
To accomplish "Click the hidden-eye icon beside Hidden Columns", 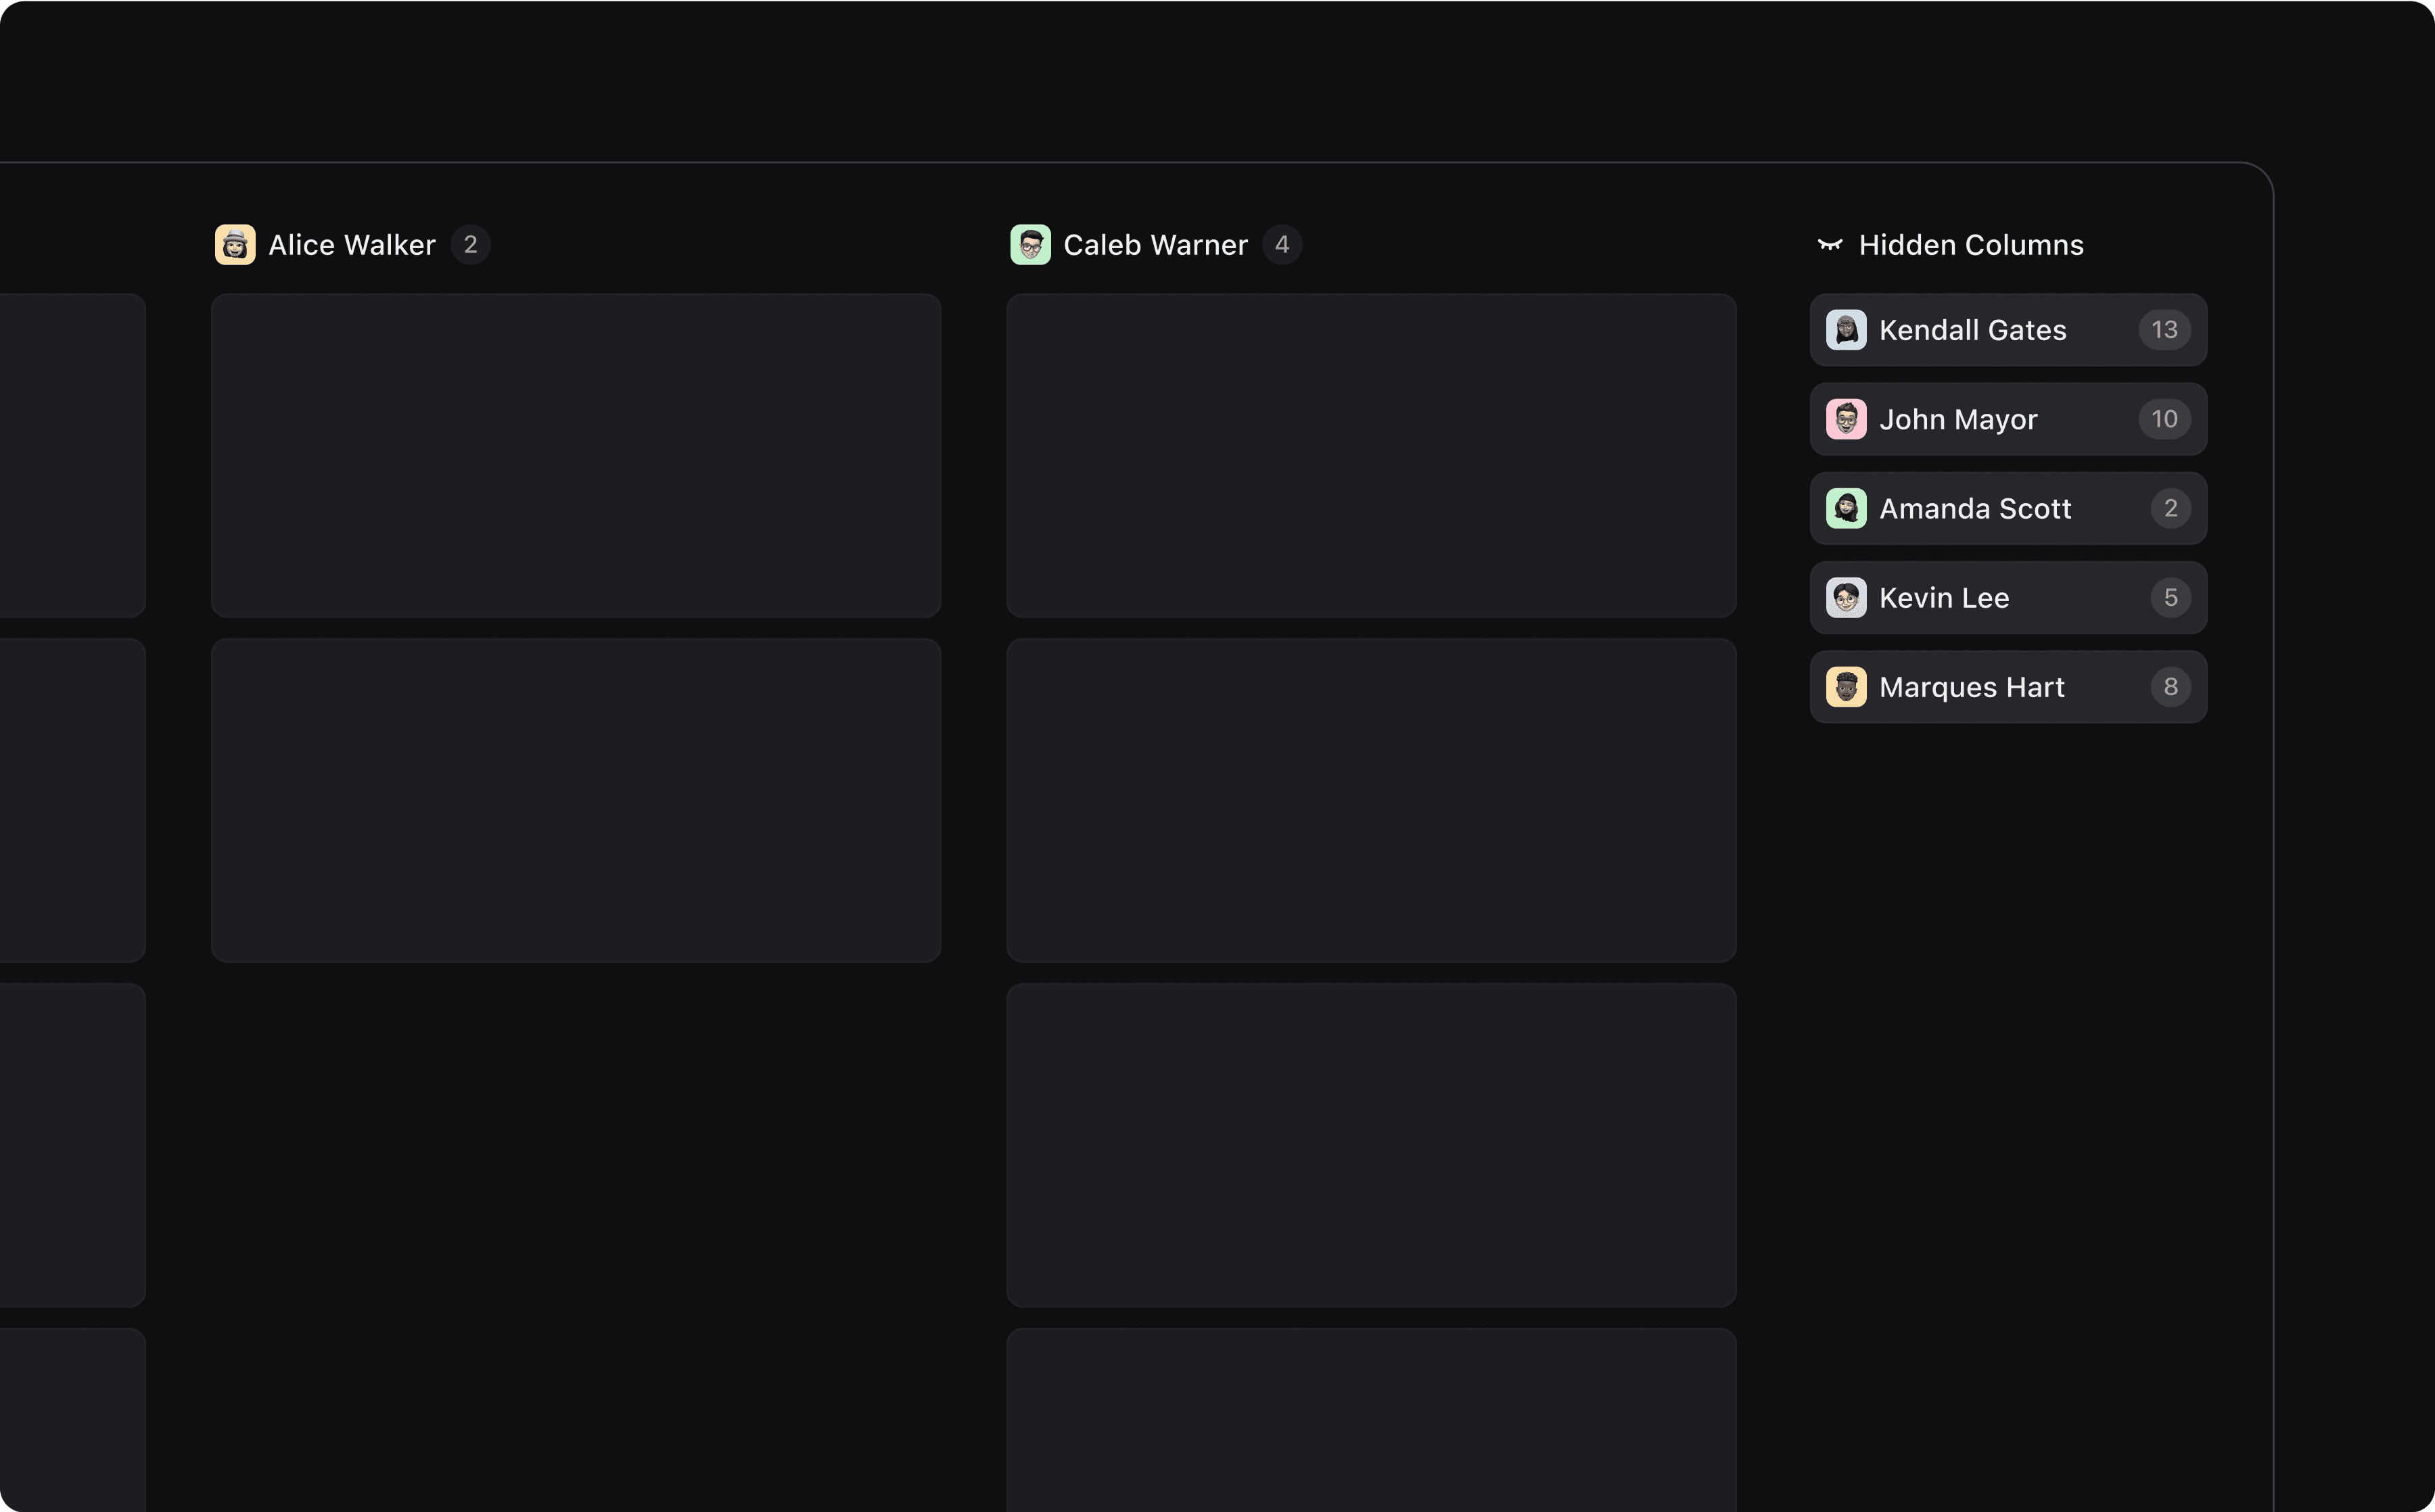I will [x=1829, y=245].
